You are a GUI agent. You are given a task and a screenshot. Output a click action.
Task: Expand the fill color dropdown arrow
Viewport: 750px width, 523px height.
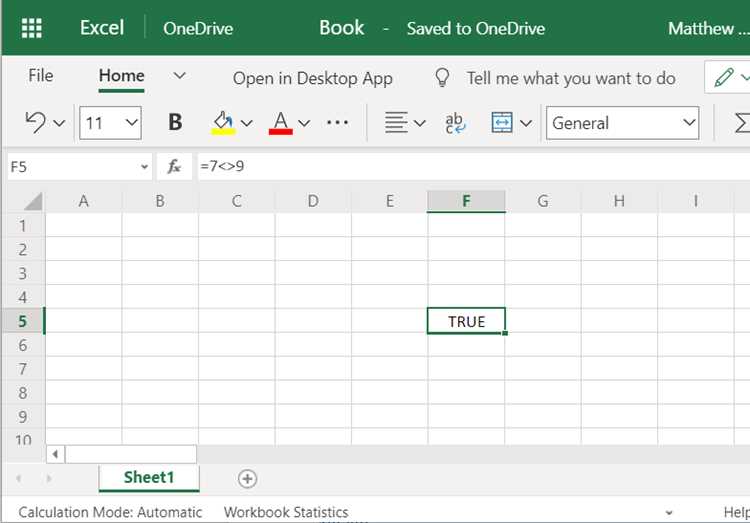[247, 123]
